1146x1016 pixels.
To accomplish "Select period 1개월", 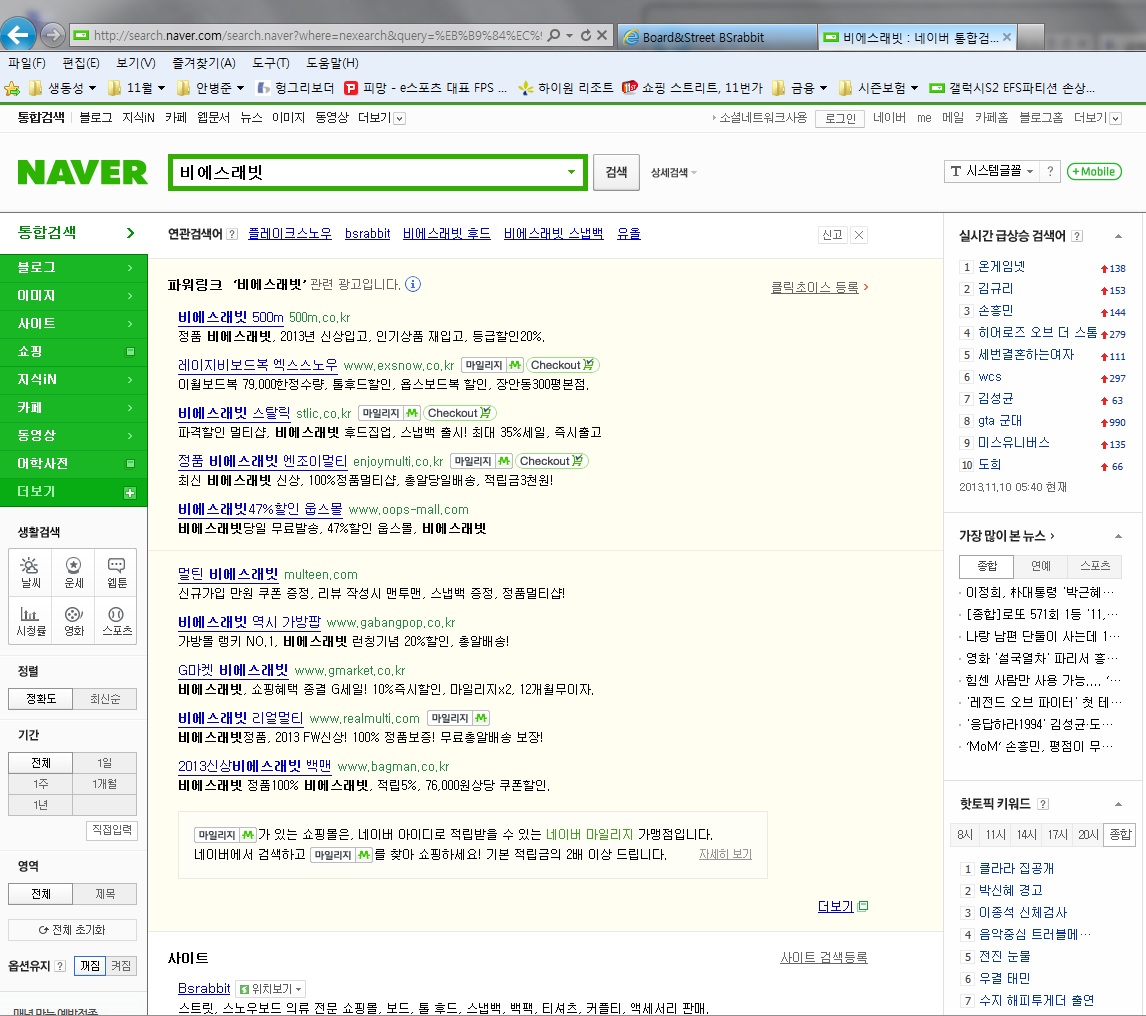I will 105,784.
